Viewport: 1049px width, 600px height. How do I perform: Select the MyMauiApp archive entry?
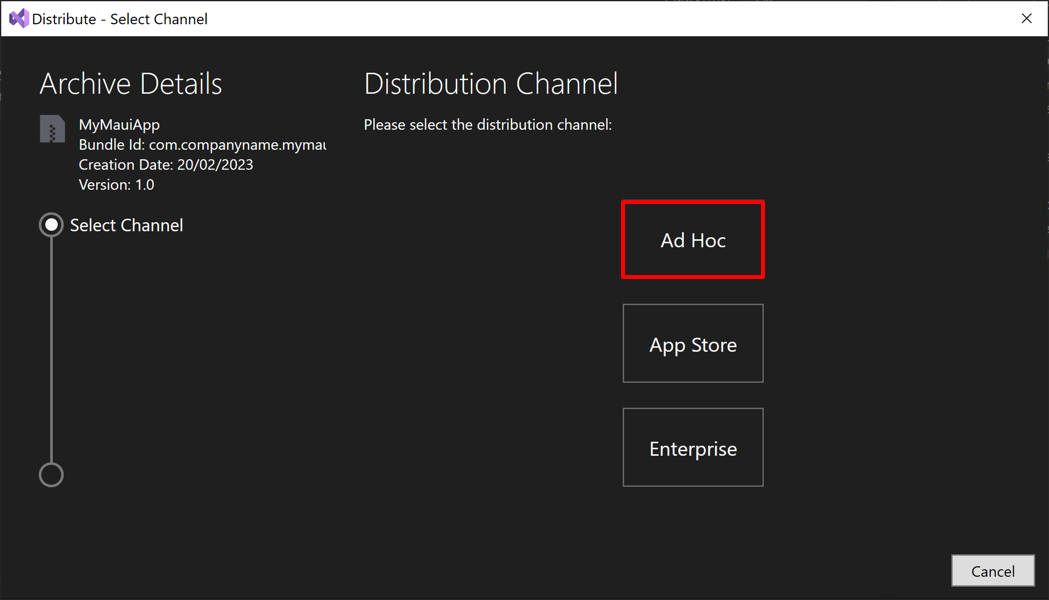point(118,124)
